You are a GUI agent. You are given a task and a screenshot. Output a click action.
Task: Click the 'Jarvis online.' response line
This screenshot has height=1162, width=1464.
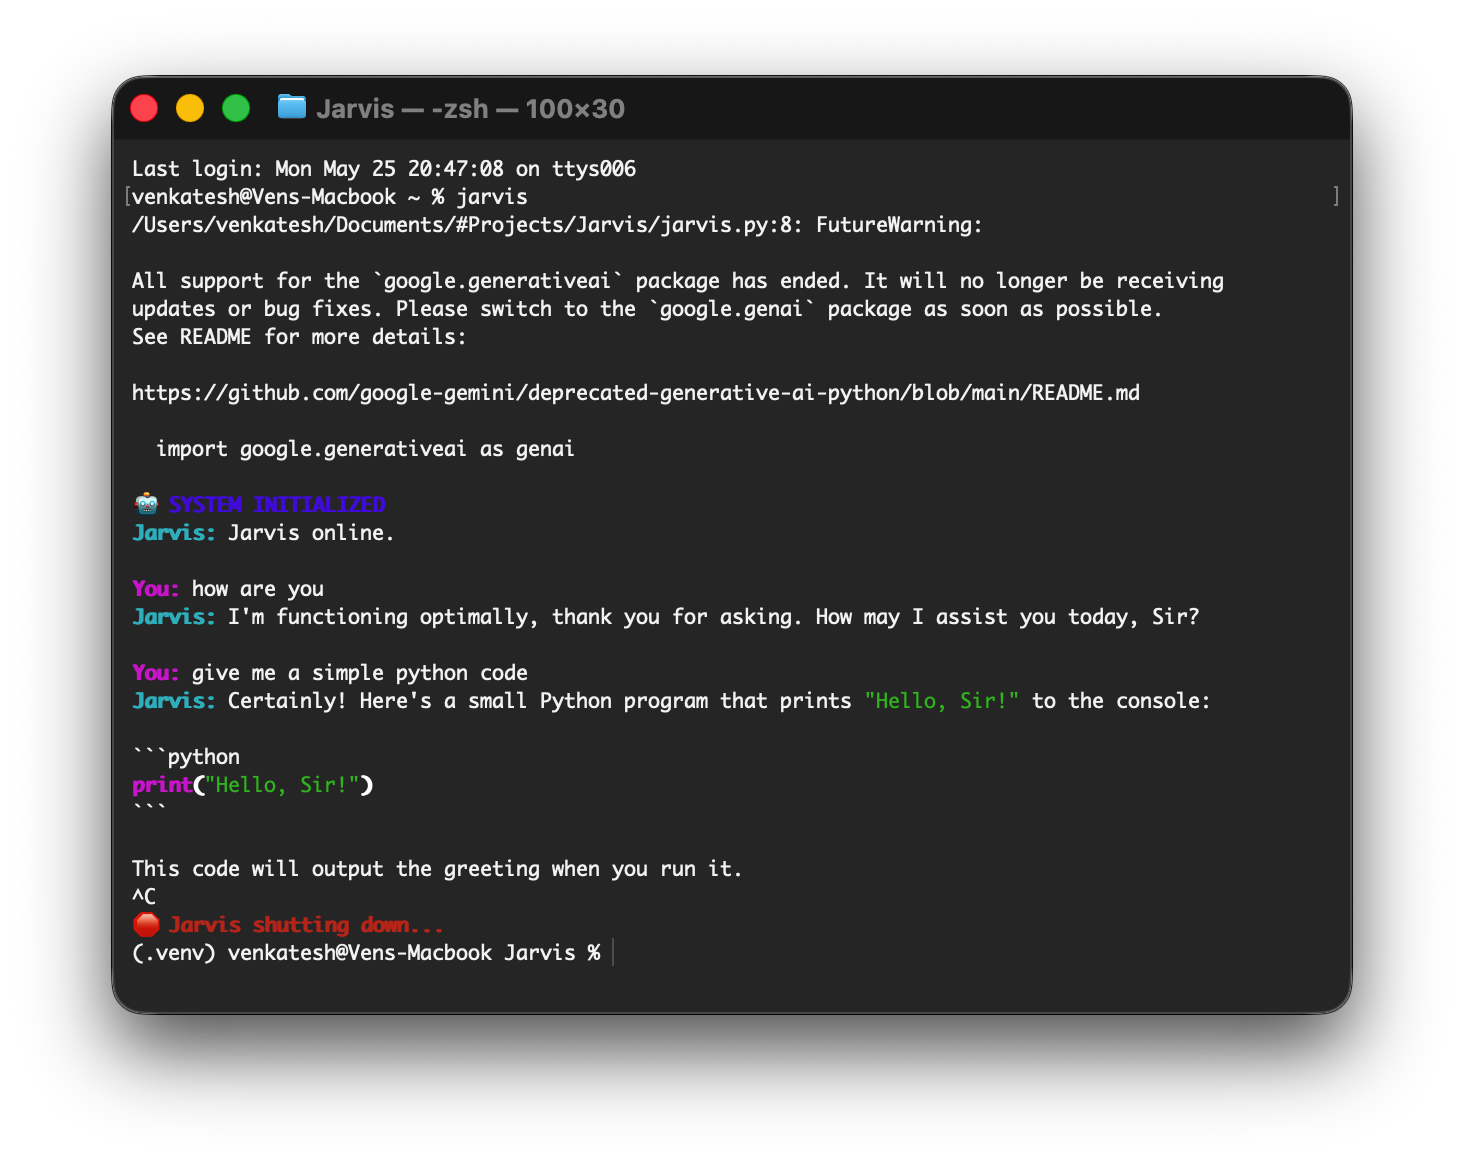click(263, 533)
